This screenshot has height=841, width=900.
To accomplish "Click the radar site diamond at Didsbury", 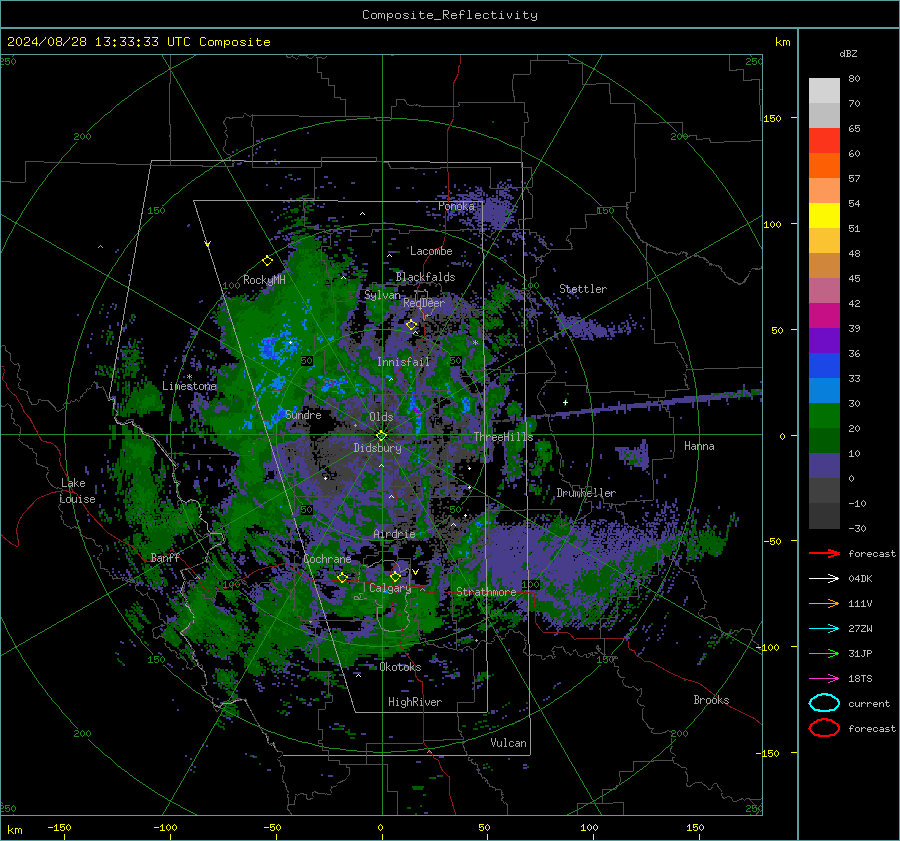I will 381,436.
